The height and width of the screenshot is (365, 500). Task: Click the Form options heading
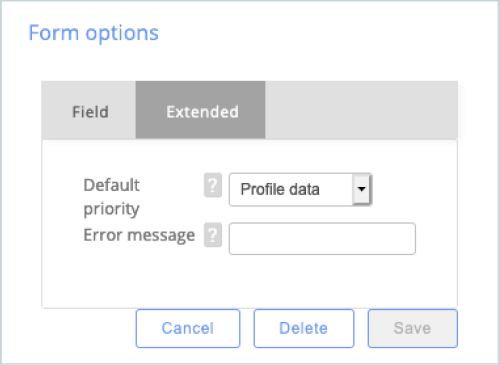[x=94, y=33]
